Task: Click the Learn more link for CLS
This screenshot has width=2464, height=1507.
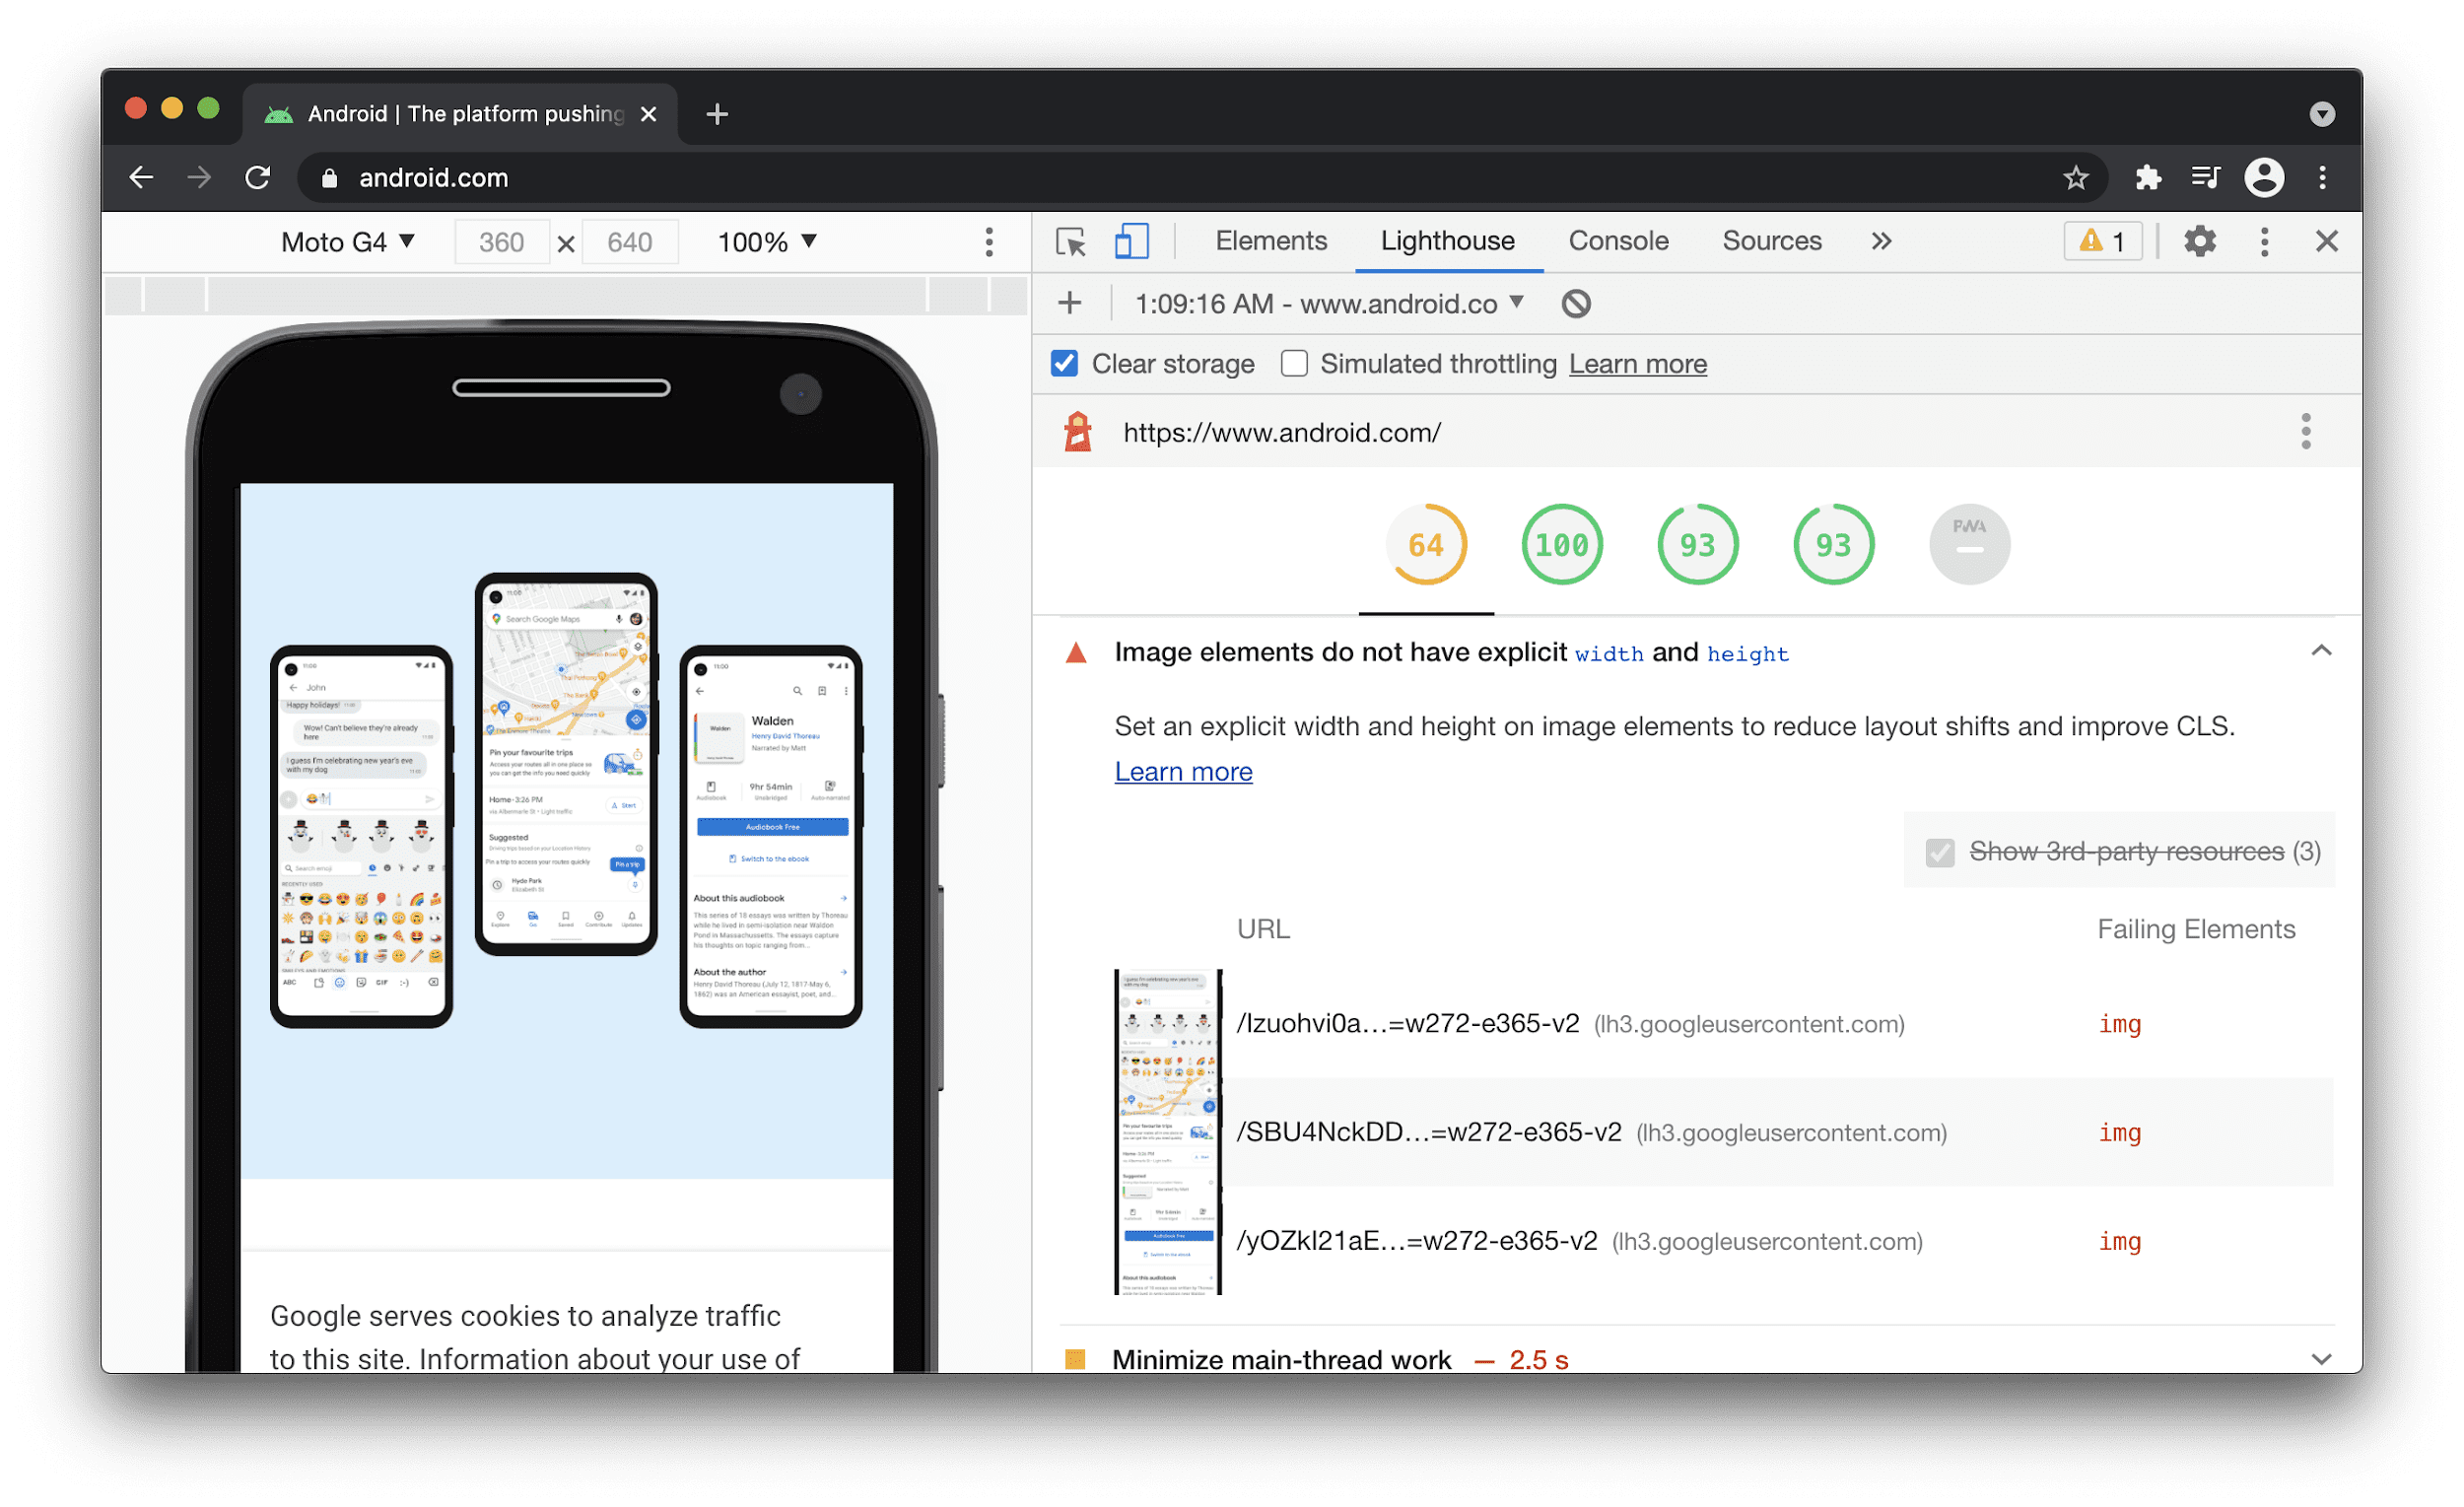Action: tap(1181, 770)
